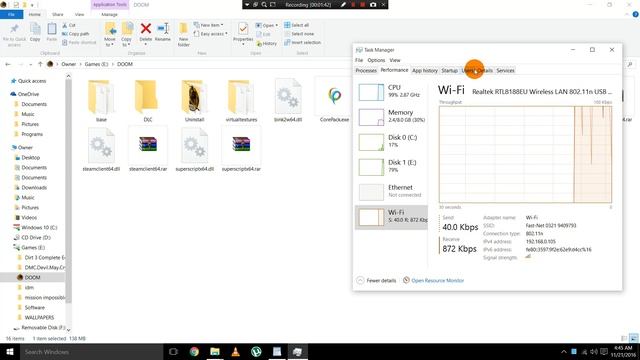Select Disk 0 (C:) in the performance list
The image size is (640, 360).
click(x=391, y=142)
